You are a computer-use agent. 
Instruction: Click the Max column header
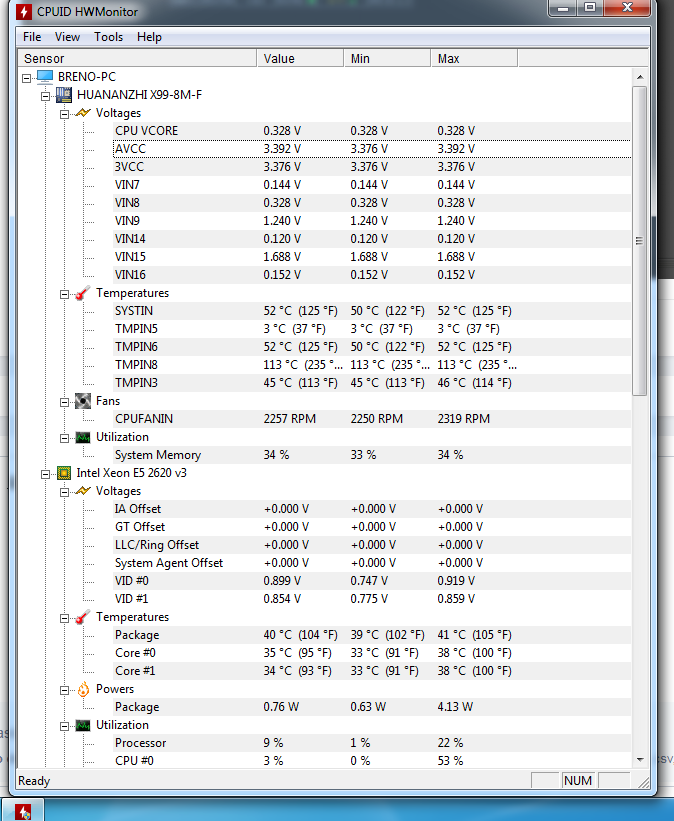coord(474,59)
